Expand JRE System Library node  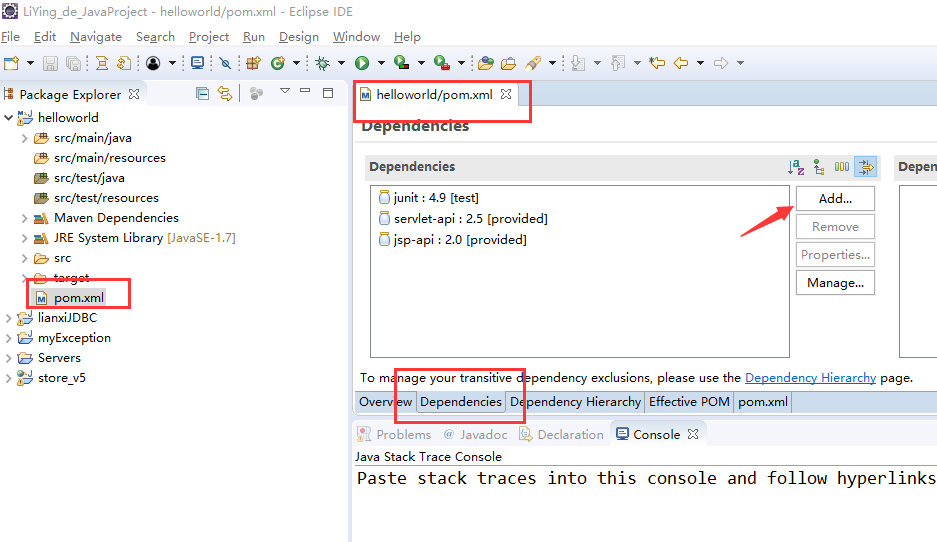24,238
